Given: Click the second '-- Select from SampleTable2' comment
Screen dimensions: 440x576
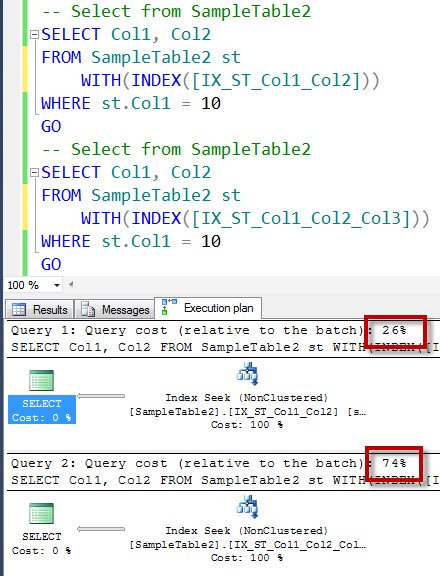Looking at the screenshot, I should tap(176, 149).
